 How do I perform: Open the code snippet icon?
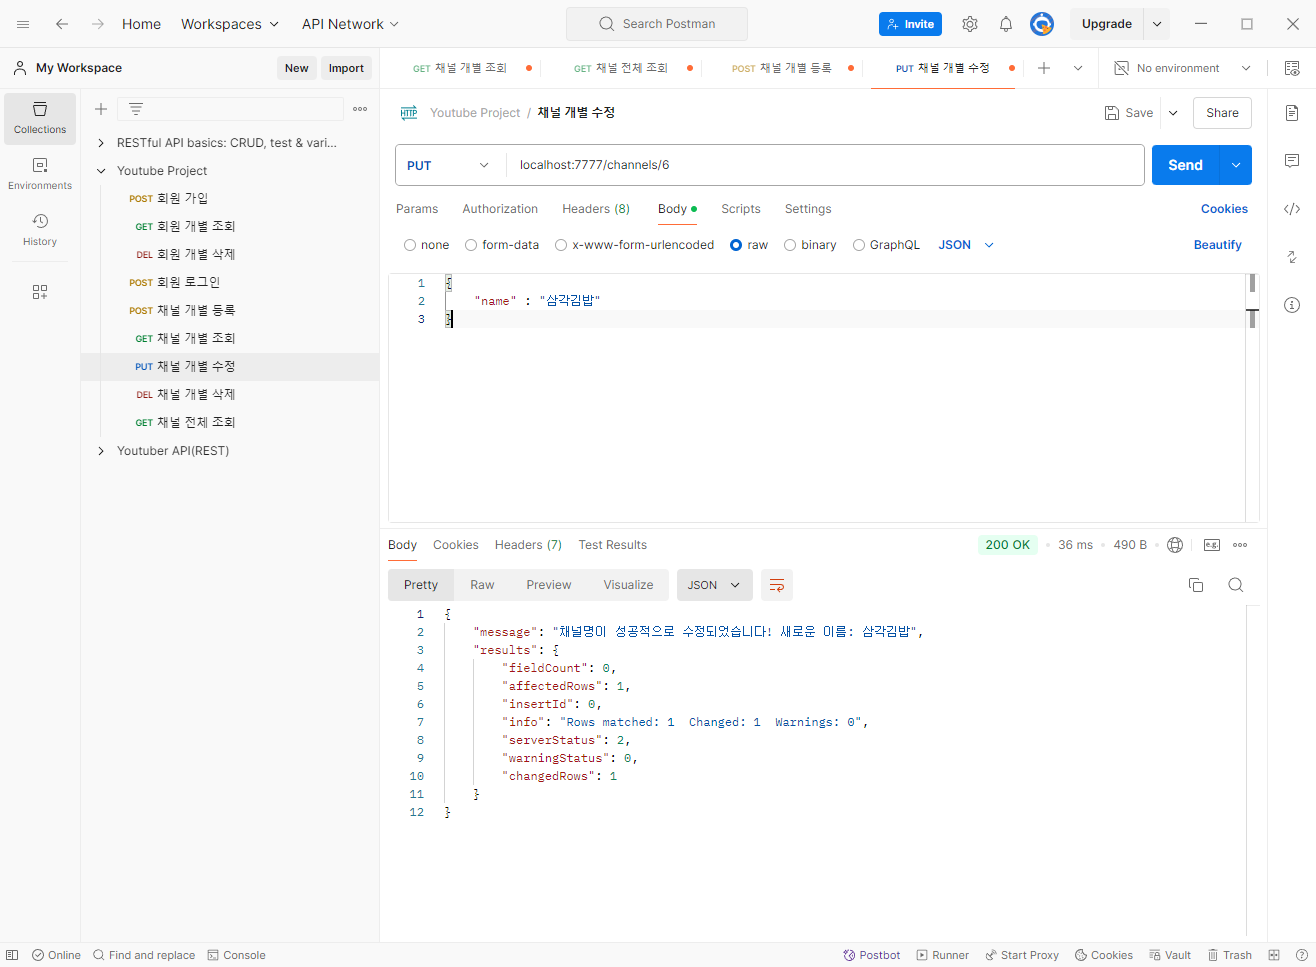[x=1292, y=209]
